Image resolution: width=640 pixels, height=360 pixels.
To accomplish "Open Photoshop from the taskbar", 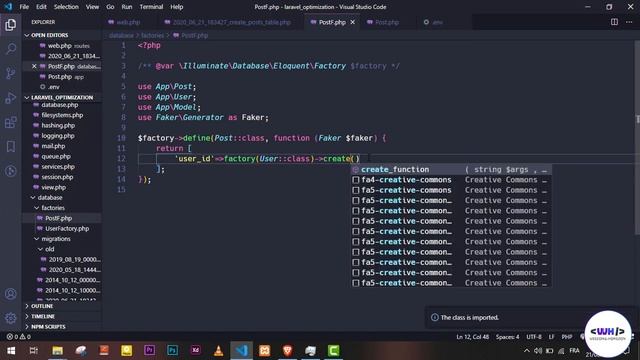I will pyautogui.click(x=172, y=351).
